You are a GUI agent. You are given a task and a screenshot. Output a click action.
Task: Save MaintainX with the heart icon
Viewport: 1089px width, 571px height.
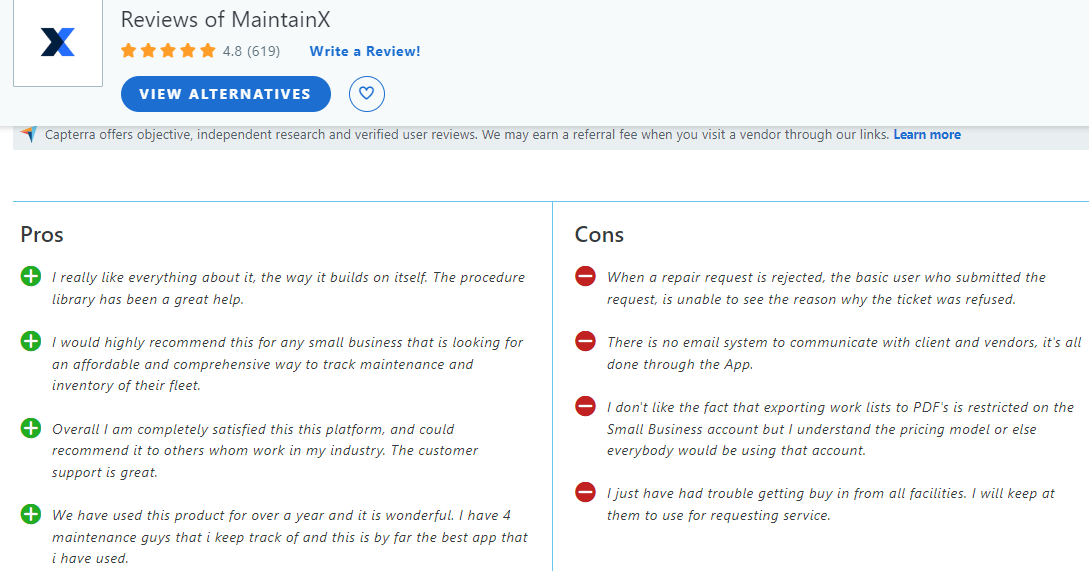[367, 94]
